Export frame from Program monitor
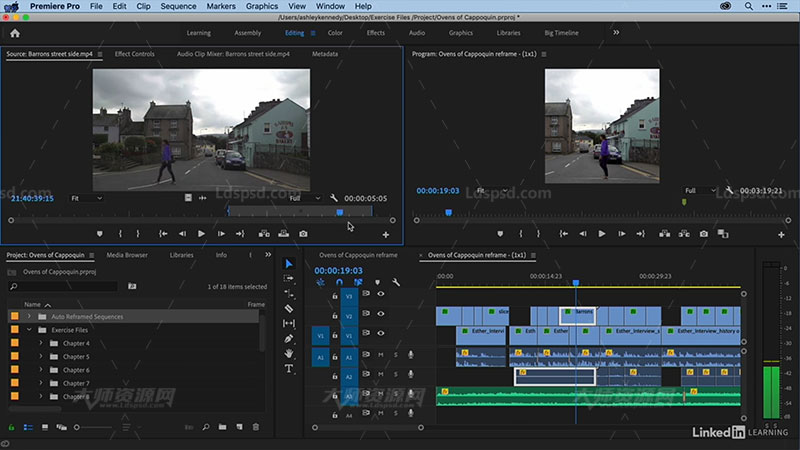This screenshot has width=800, height=450. coord(704,234)
